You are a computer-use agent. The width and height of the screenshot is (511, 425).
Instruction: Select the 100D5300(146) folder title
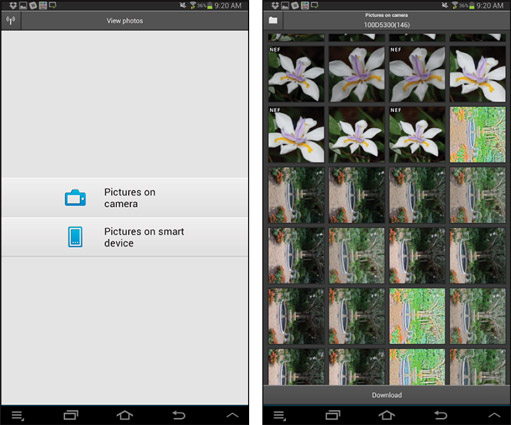click(387, 25)
